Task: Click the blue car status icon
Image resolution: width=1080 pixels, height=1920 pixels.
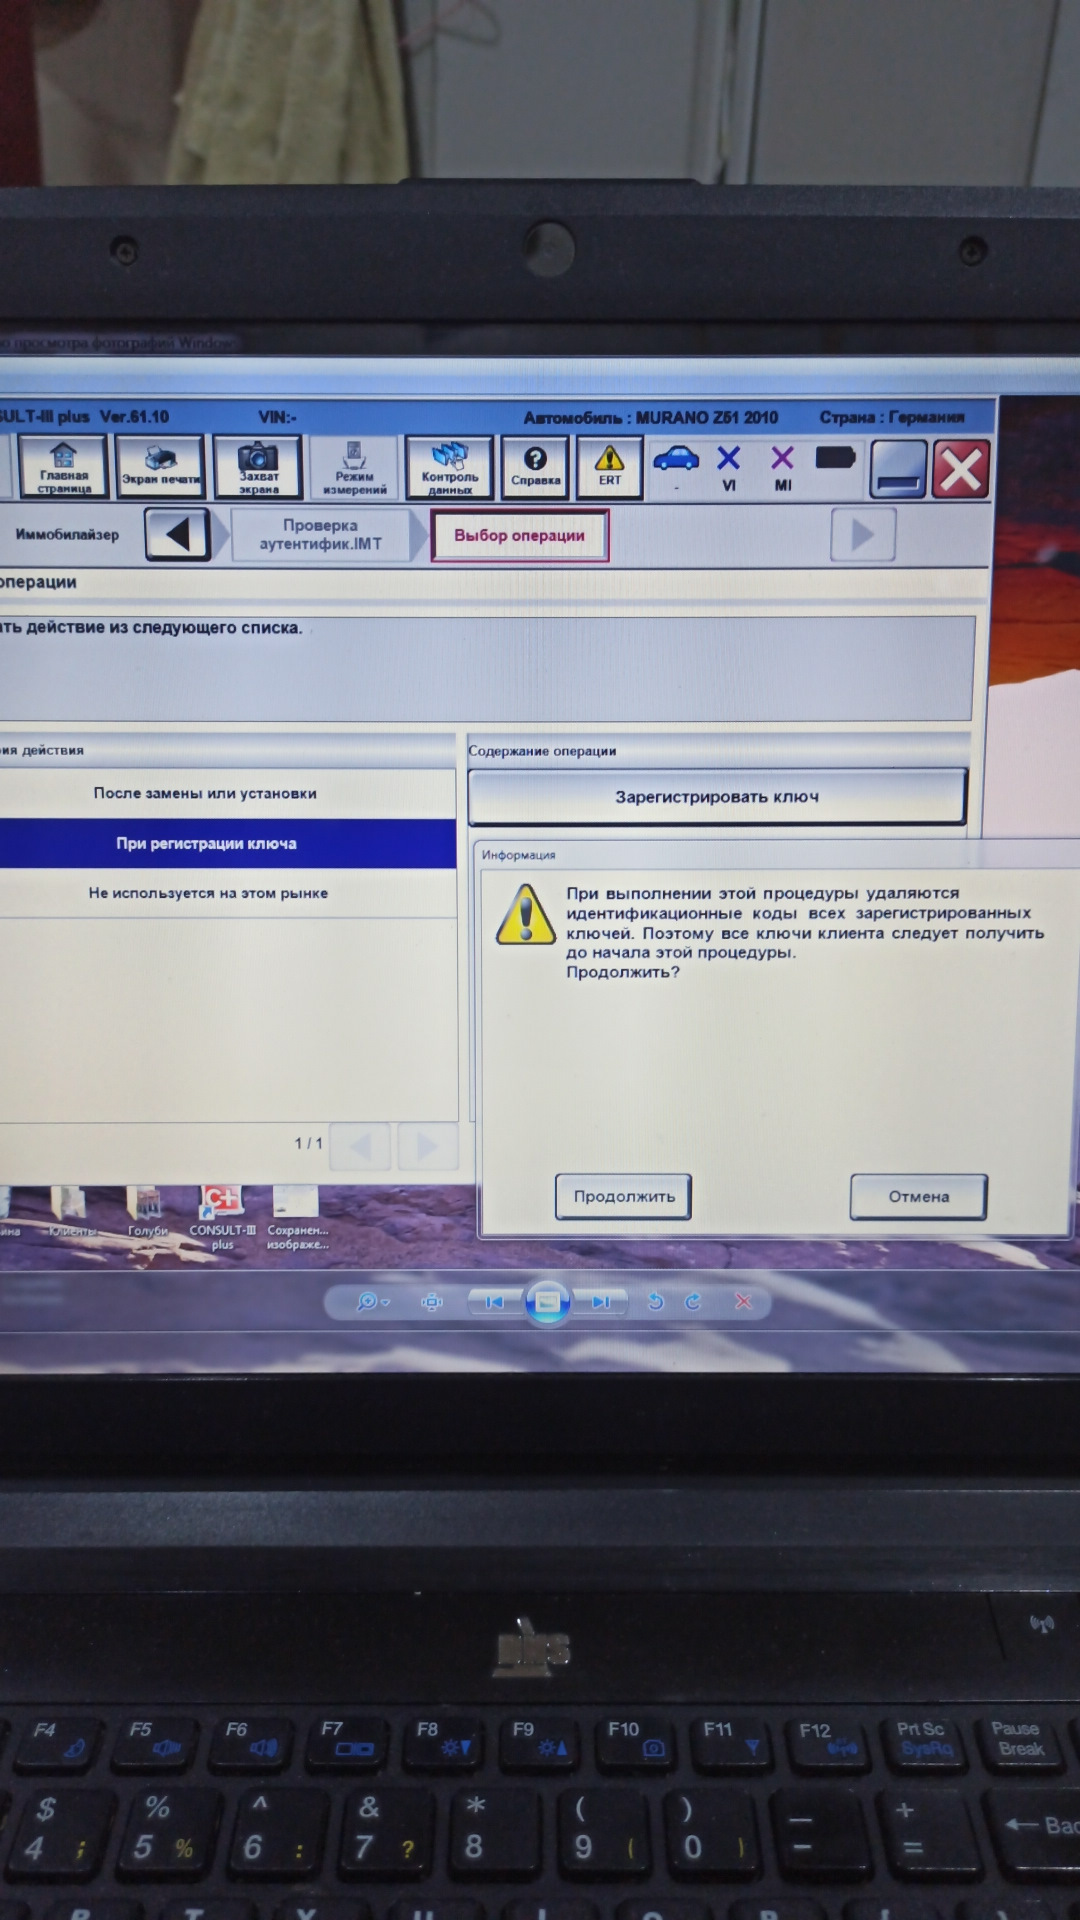Action: (676, 461)
